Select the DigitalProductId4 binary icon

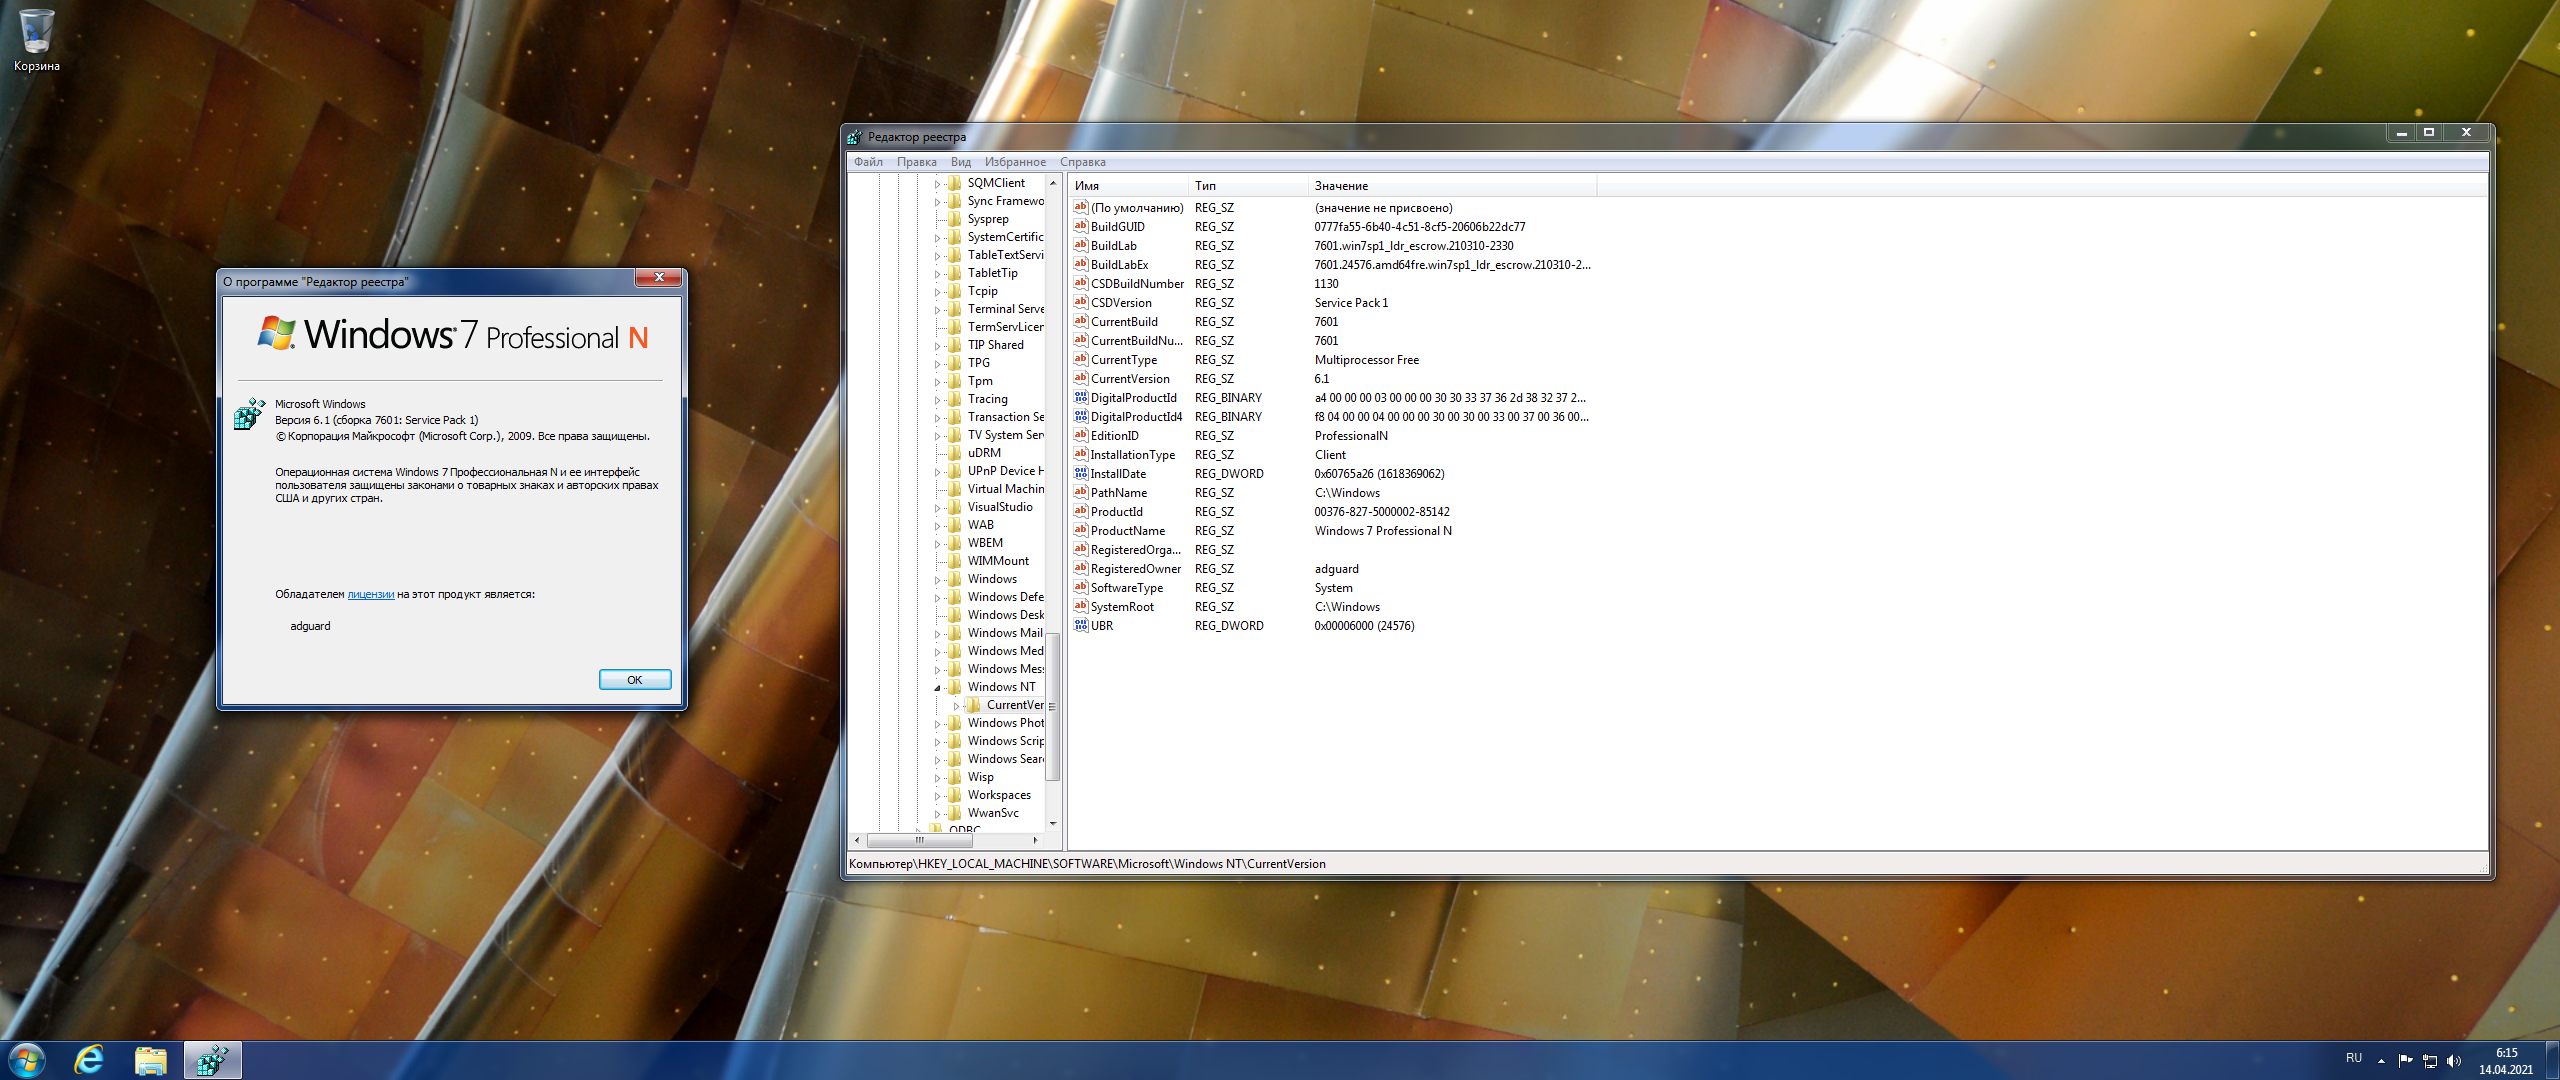pos(1080,417)
